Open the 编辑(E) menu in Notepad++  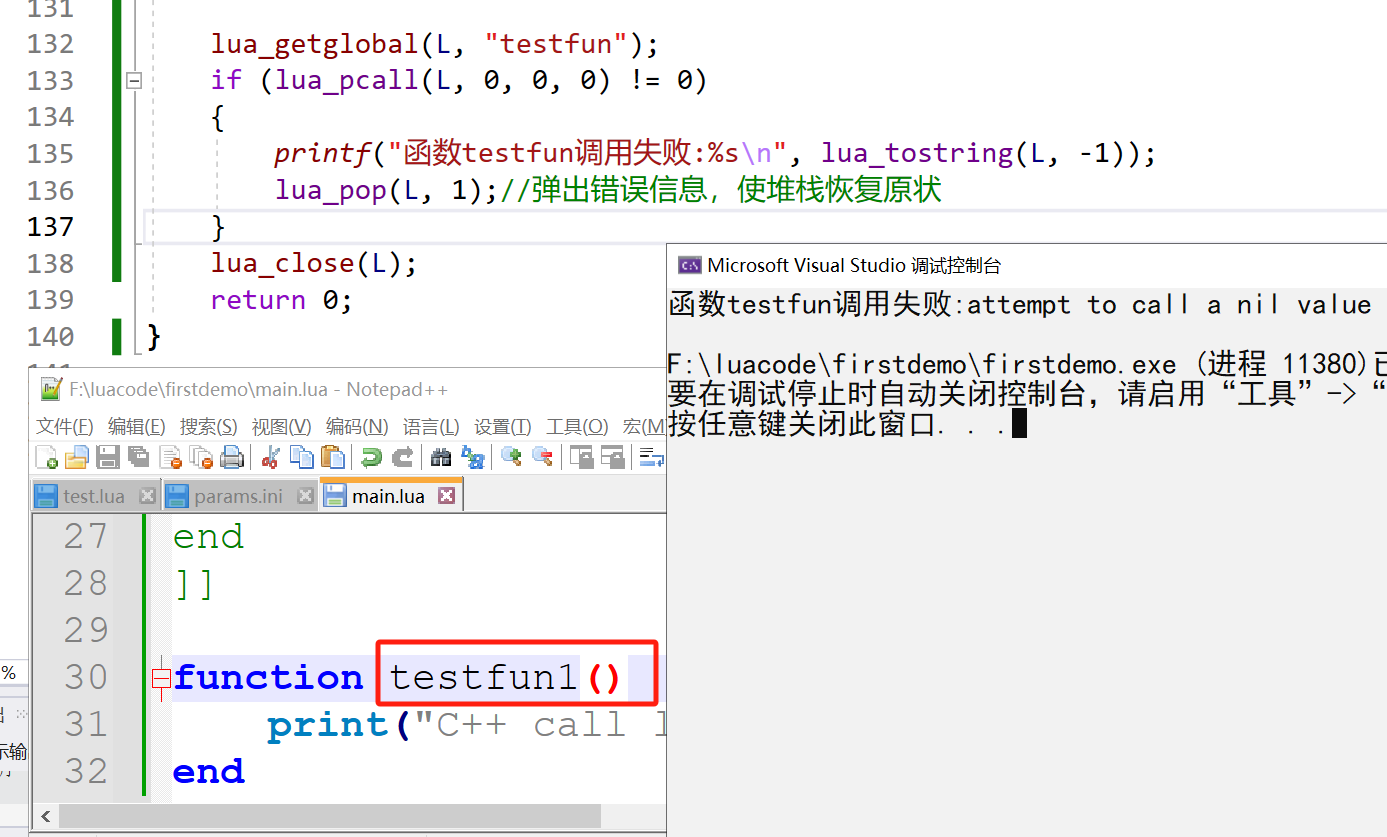pos(137,427)
